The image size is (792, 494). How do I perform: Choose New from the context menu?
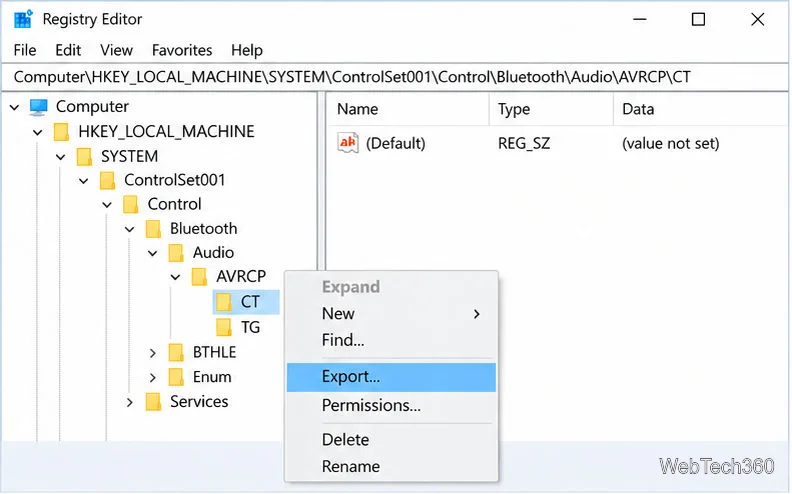pos(391,314)
